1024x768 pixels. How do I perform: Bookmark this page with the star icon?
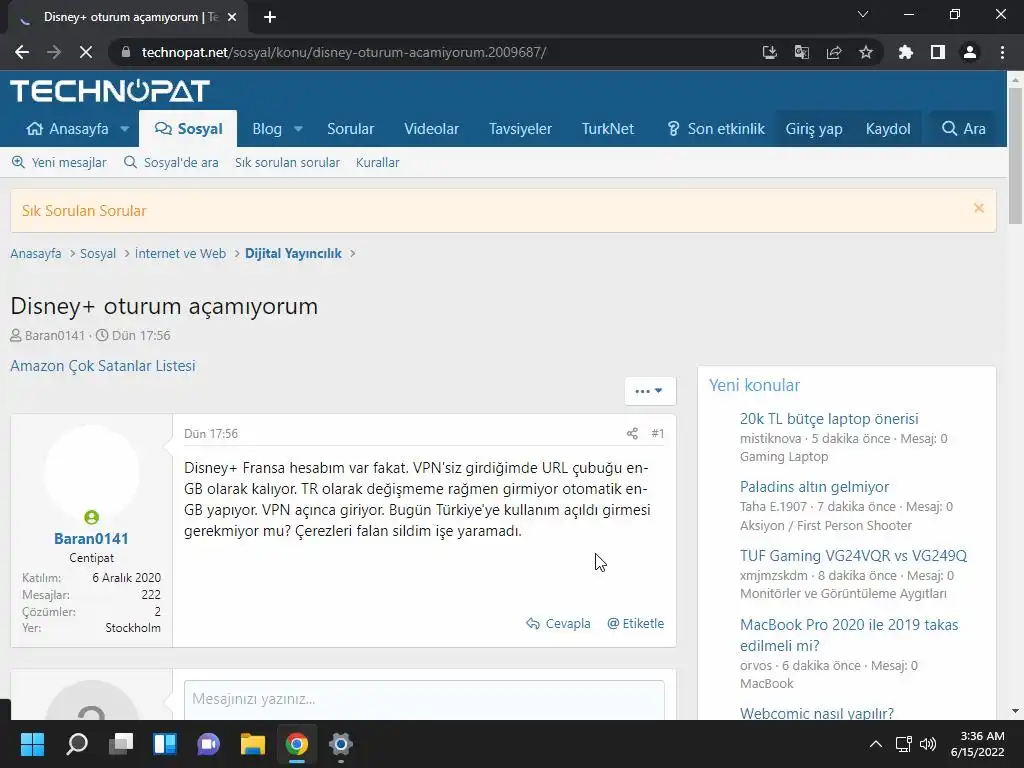[866, 52]
